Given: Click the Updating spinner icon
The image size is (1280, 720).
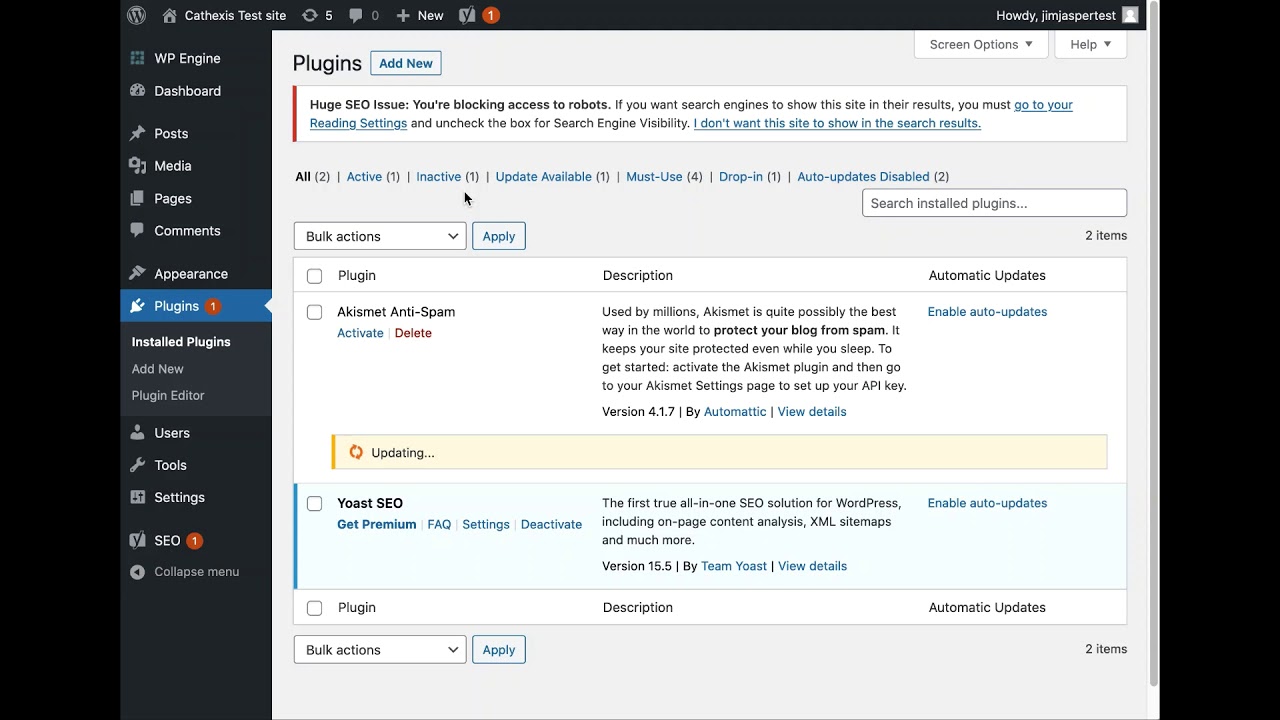Looking at the screenshot, I should click(356, 452).
